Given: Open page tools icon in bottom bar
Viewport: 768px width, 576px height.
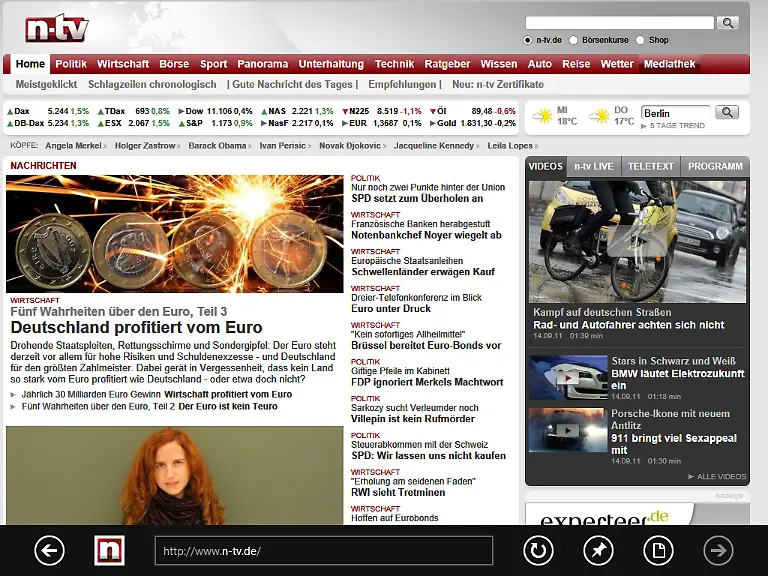Looking at the screenshot, I should coord(658,551).
